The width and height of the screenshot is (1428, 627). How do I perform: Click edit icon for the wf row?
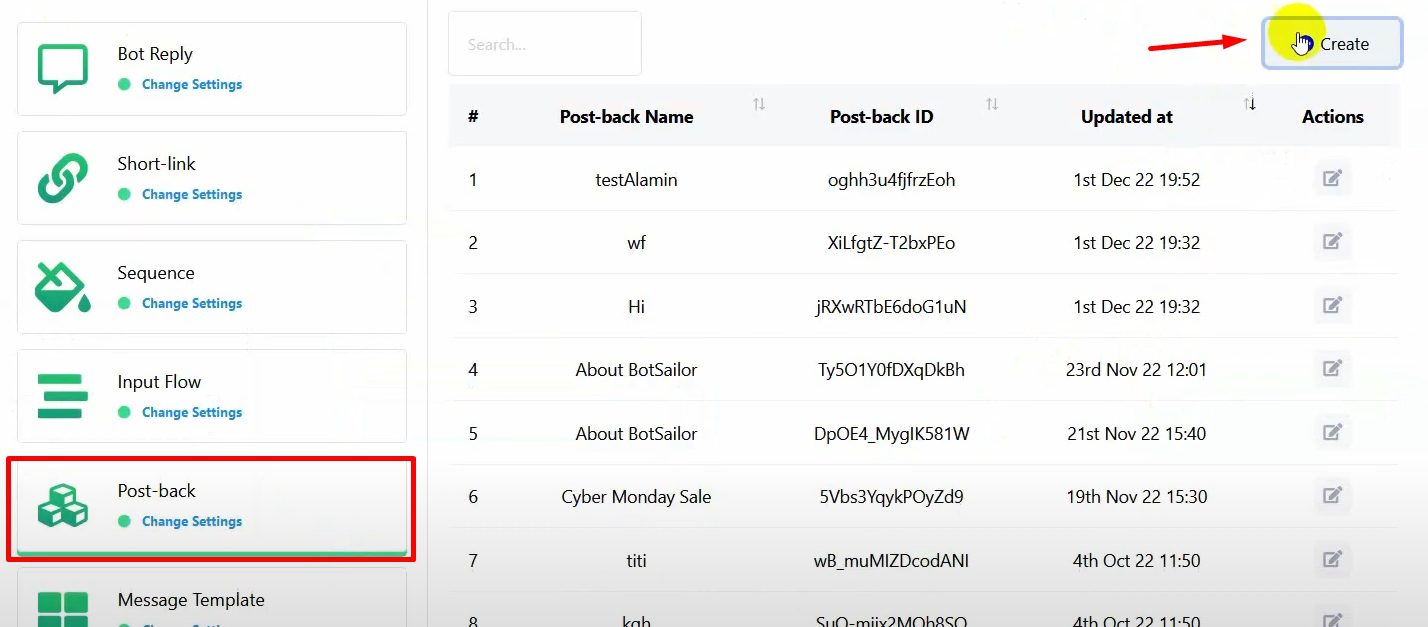[x=1332, y=242]
